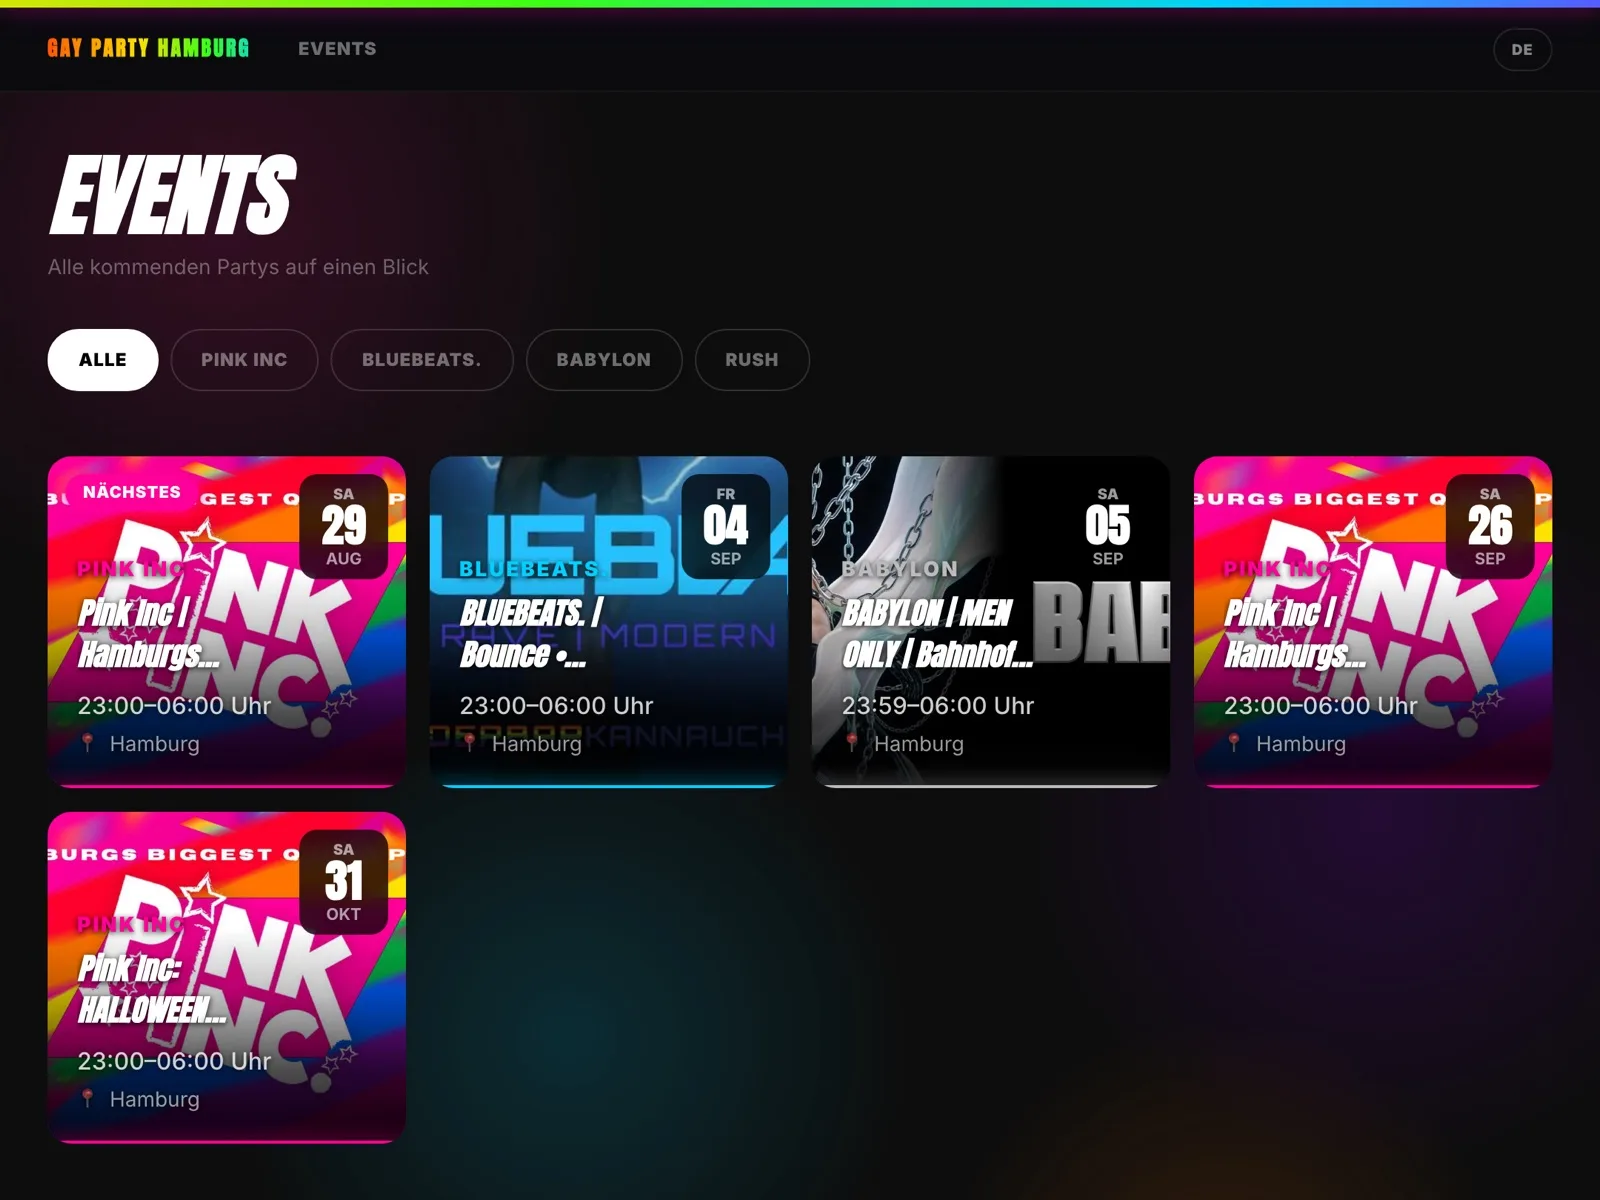This screenshot has height=1200, width=1600.
Task: Click the location pin on the Bluebeats card
Action: (470, 743)
